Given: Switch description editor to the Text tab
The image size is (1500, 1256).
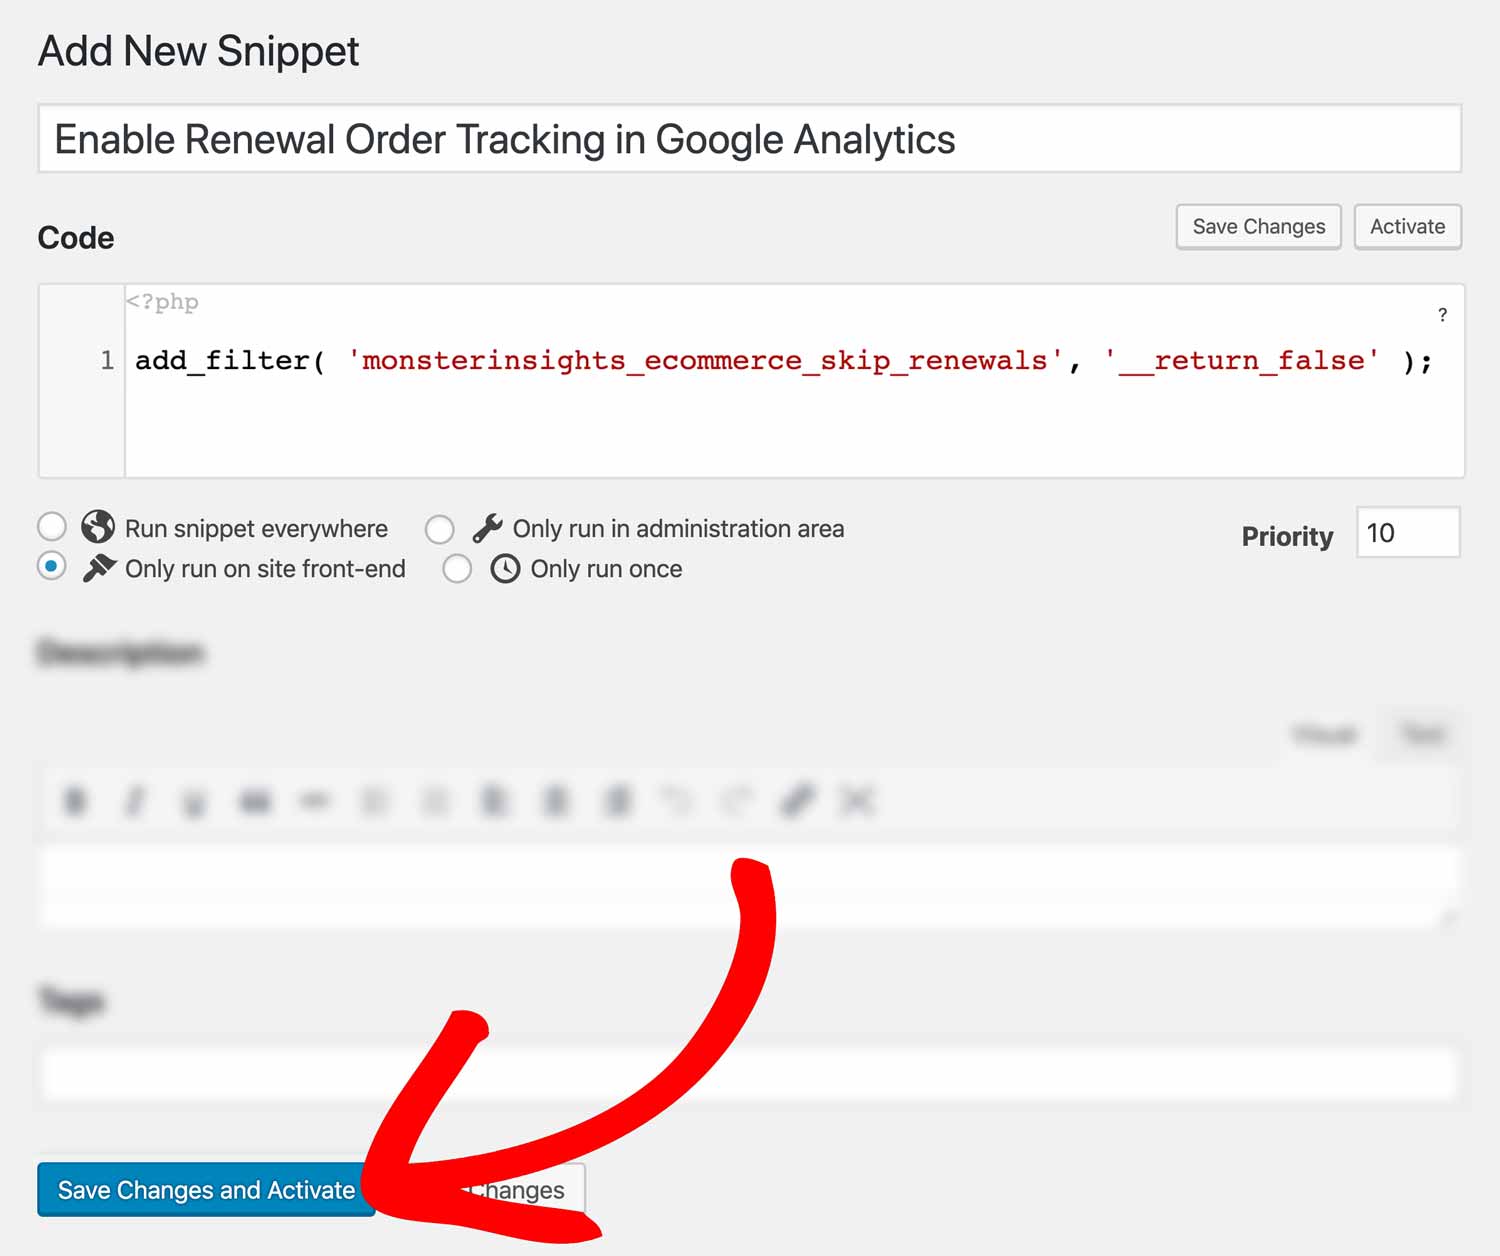Looking at the screenshot, I should [x=1422, y=735].
